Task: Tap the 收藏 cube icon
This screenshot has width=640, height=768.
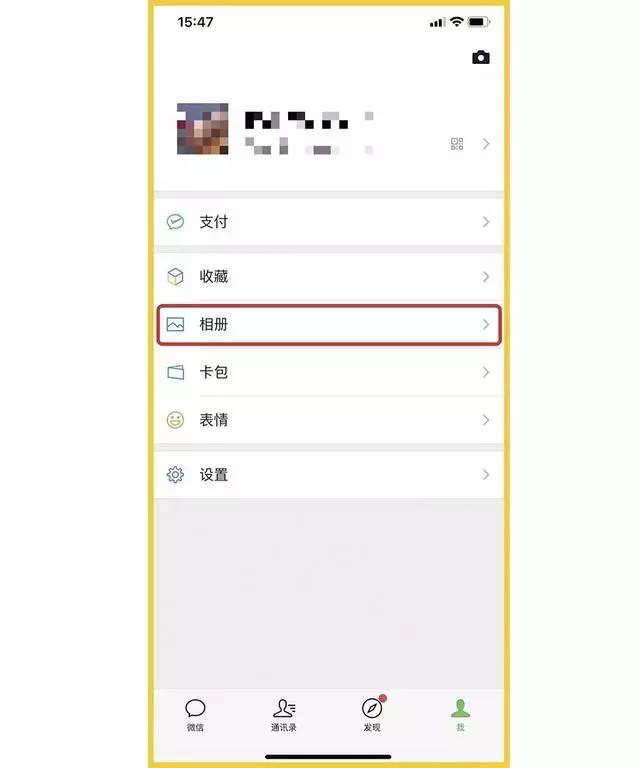Action: pos(175,277)
